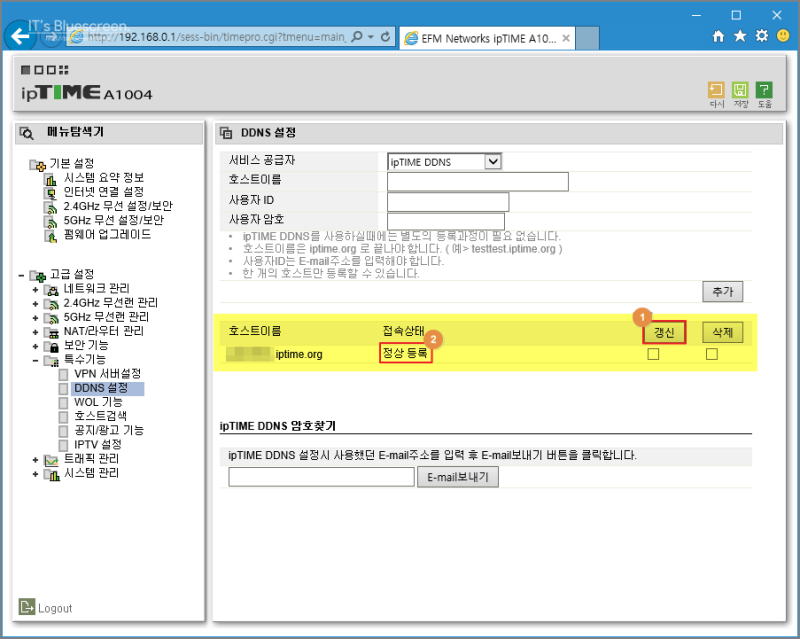Select DDNS 설정 menu item
The image size is (800, 639).
(101, 388)
